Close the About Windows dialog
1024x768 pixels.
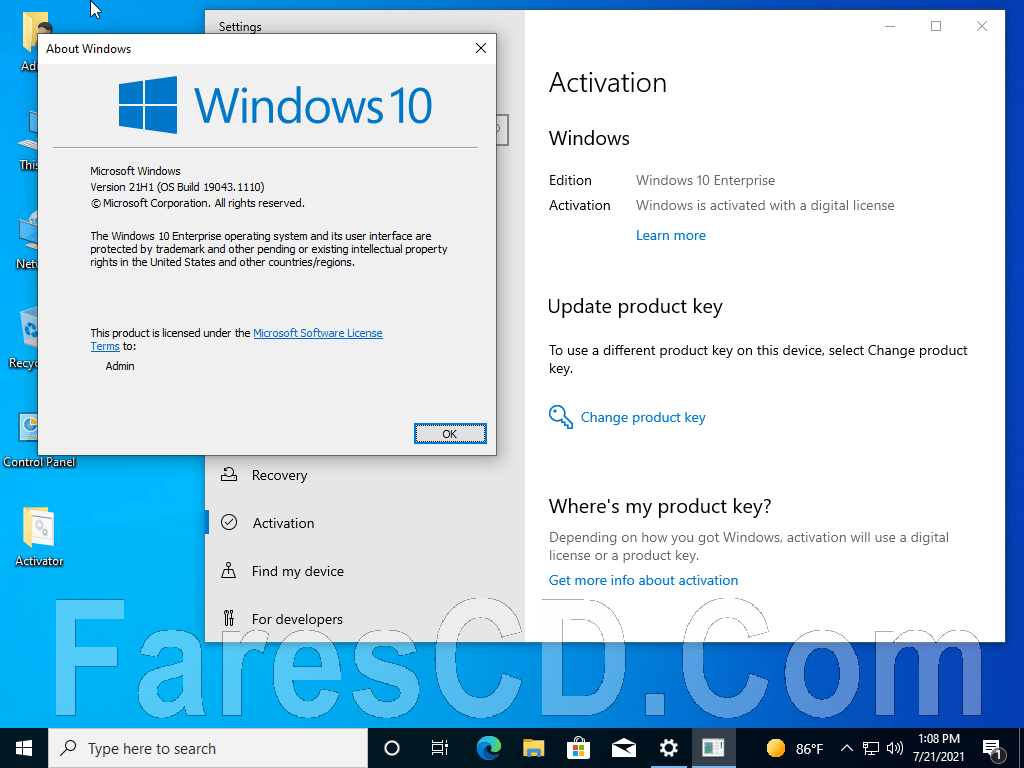click(481, 48)
